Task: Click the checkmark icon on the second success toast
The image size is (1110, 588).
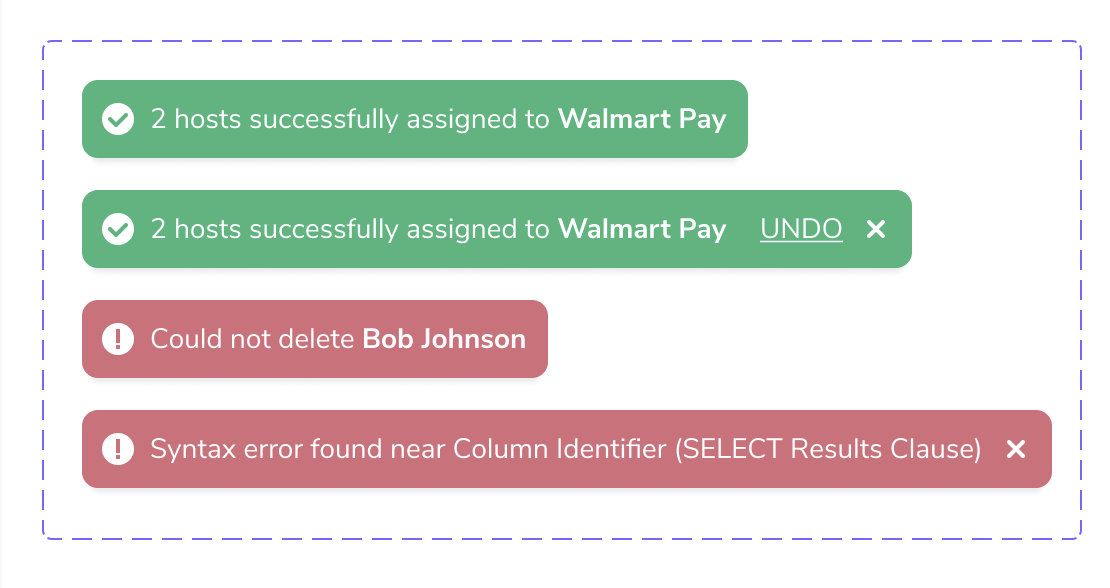Action: (x=118, y=229)
